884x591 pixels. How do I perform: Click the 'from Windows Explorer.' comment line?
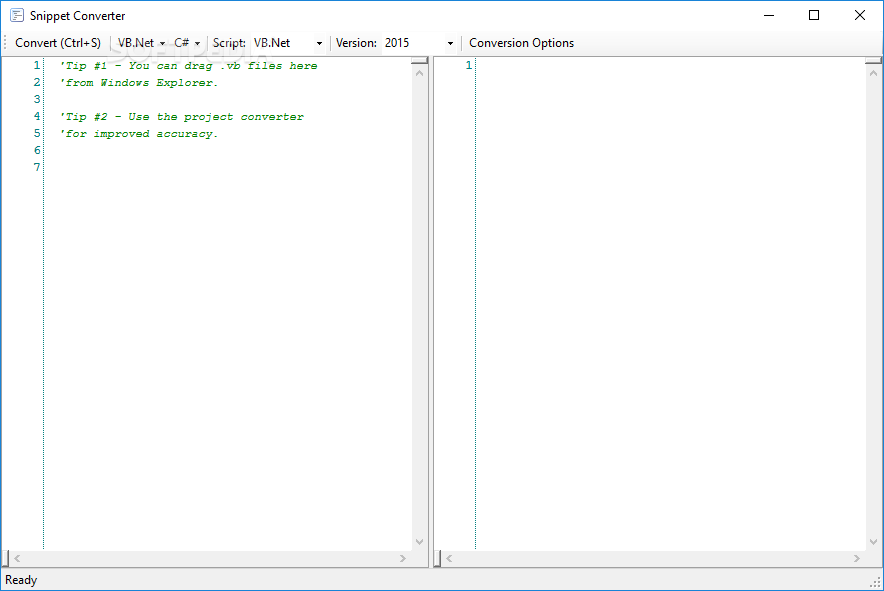(139, 82)
